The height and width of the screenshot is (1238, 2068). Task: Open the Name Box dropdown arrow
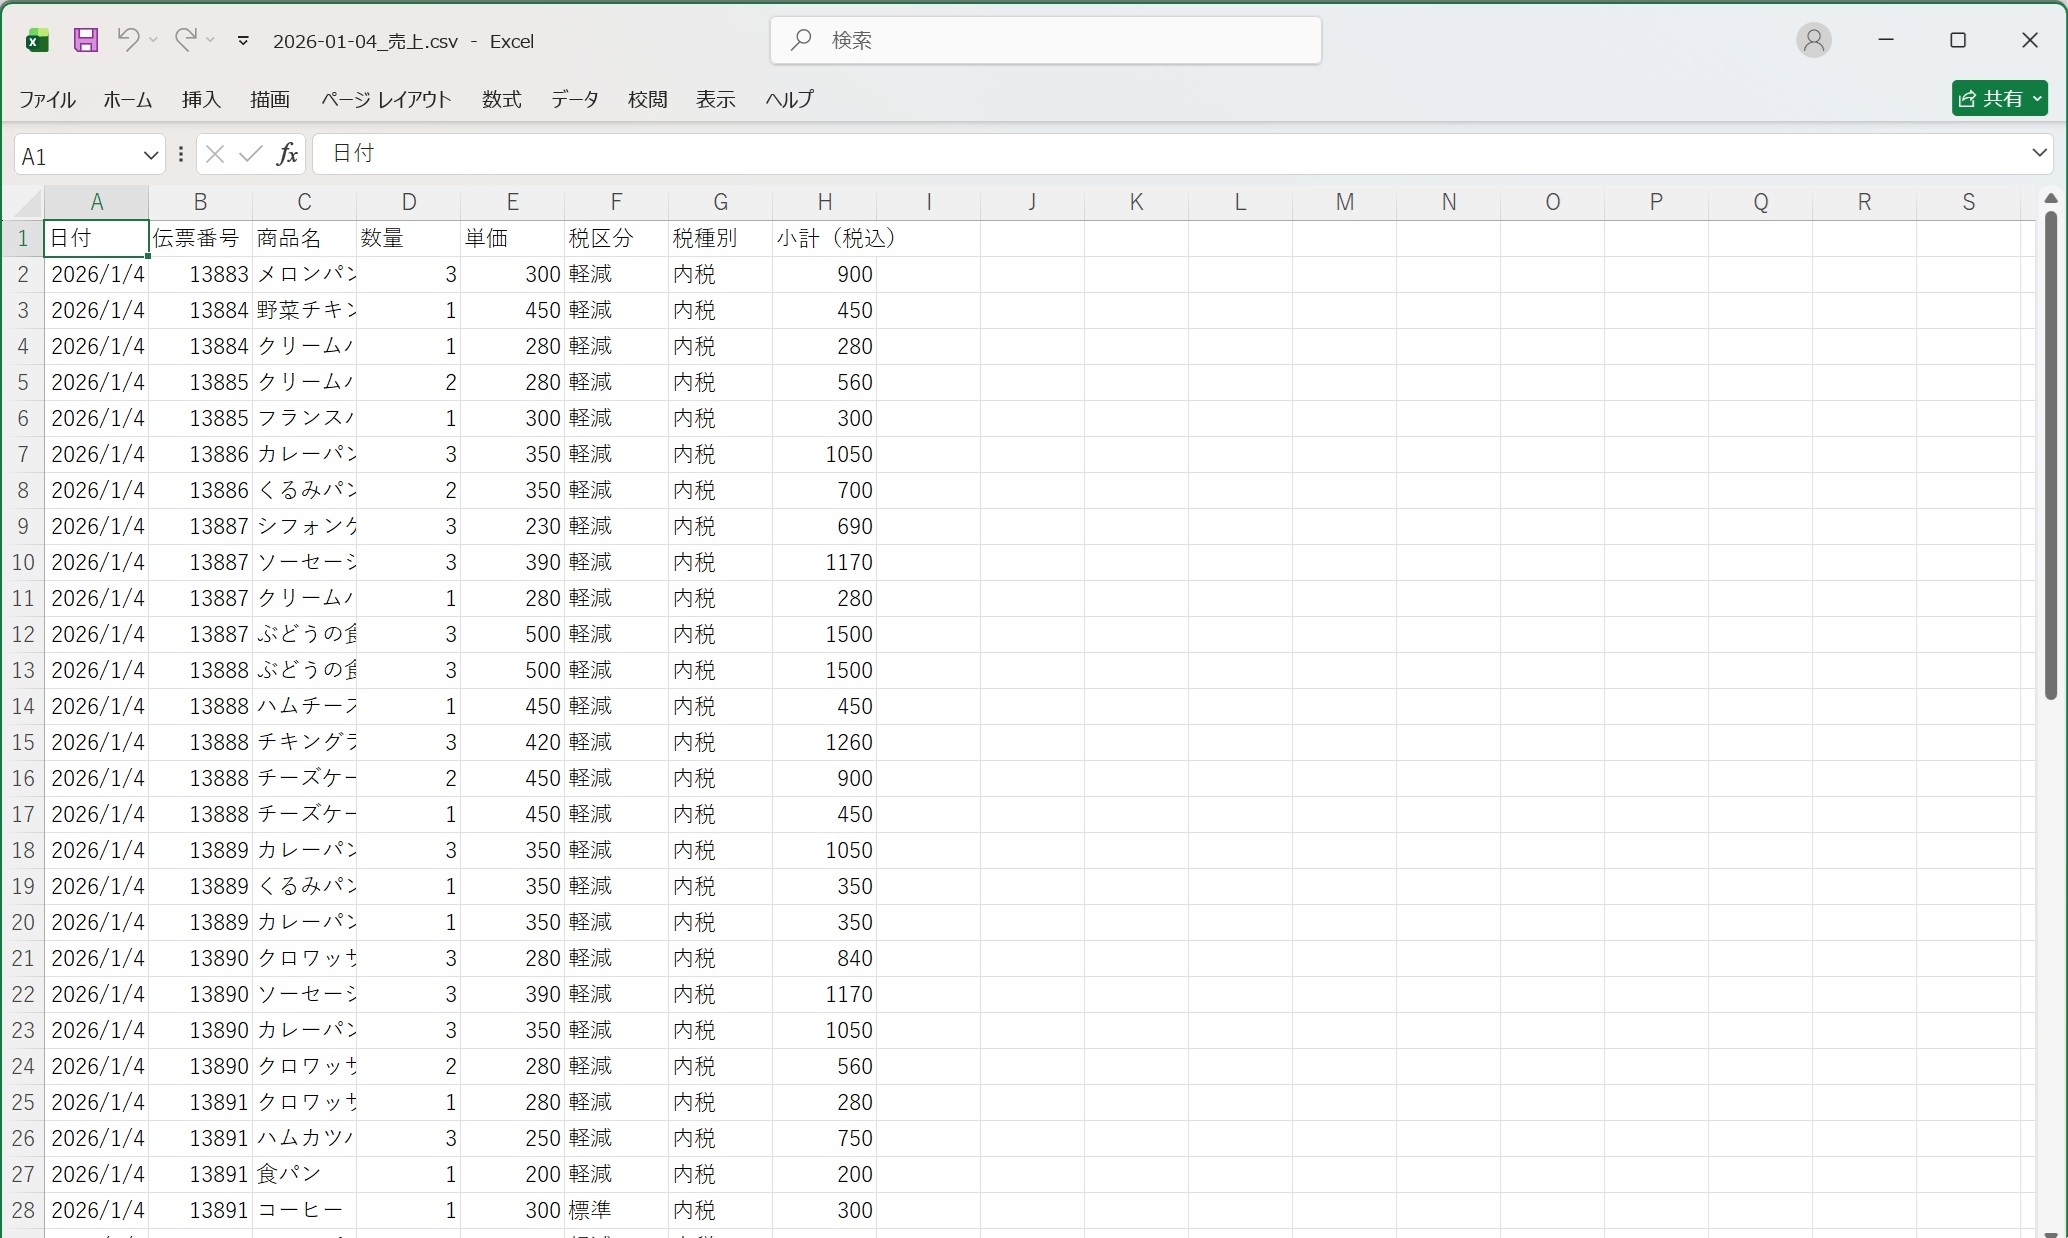[151, 154]
